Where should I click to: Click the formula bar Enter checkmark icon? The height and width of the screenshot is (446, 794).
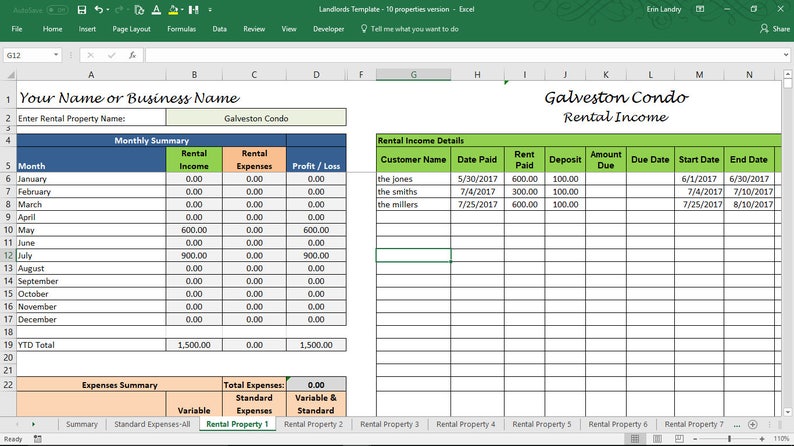point(111,55)
